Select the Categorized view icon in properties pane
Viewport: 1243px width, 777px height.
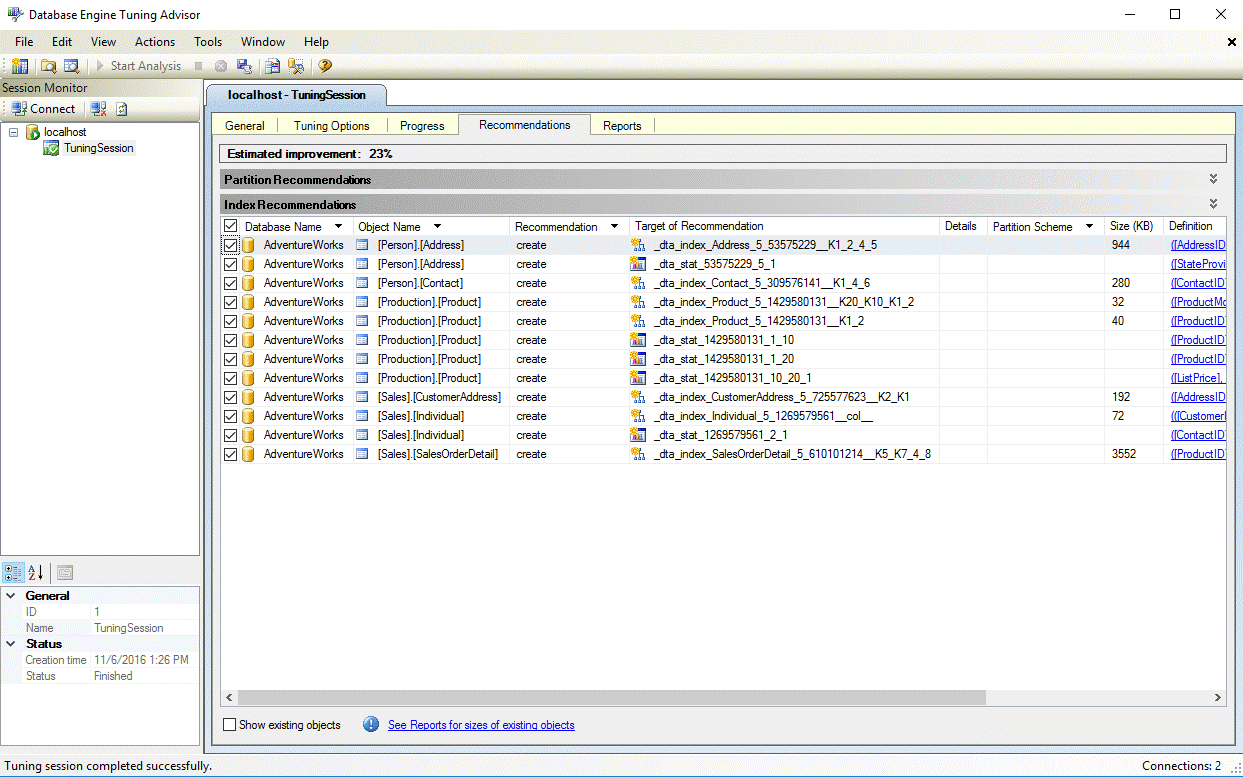click(12, 572)
